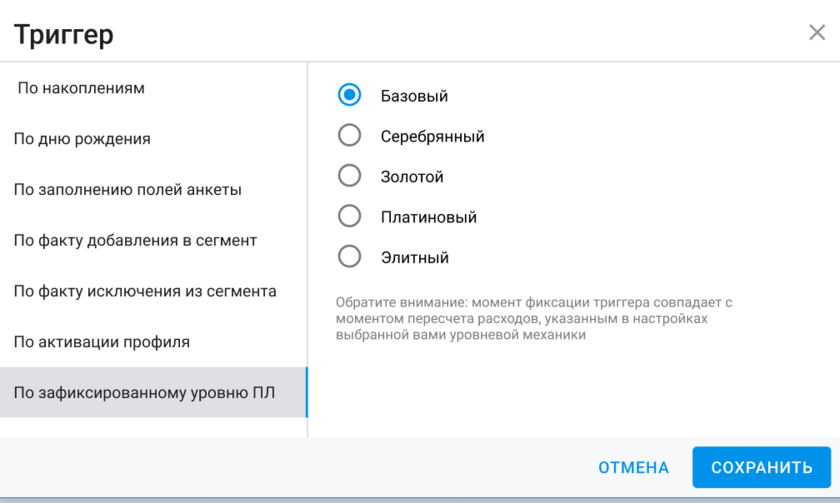
Task: Select 'По зафиксированному уровню ПЛ' item
Action: point(144,393)
